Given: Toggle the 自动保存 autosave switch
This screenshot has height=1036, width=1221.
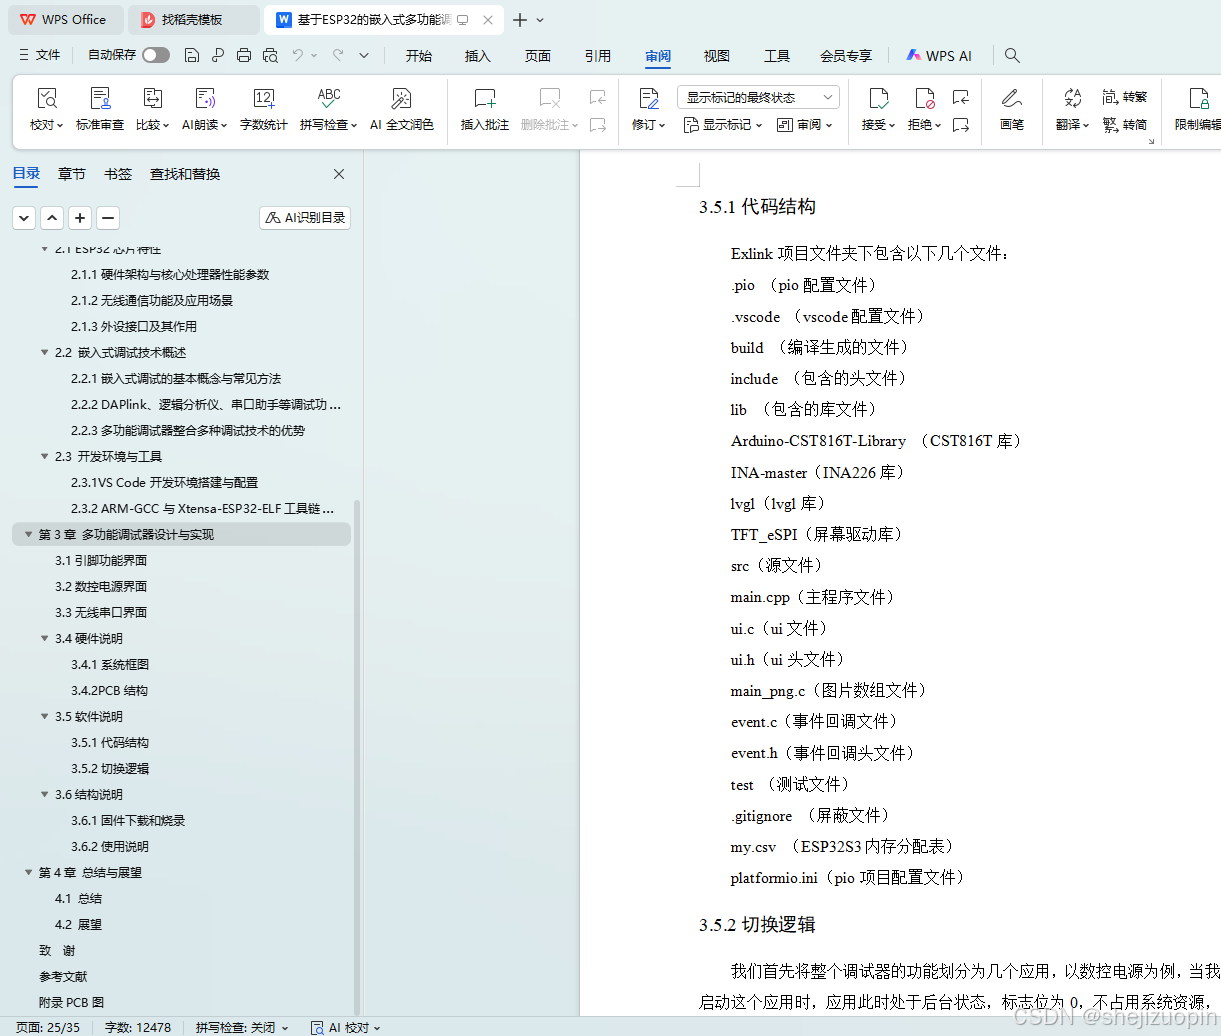Looking at the screenshot, I should pos(155,55).
